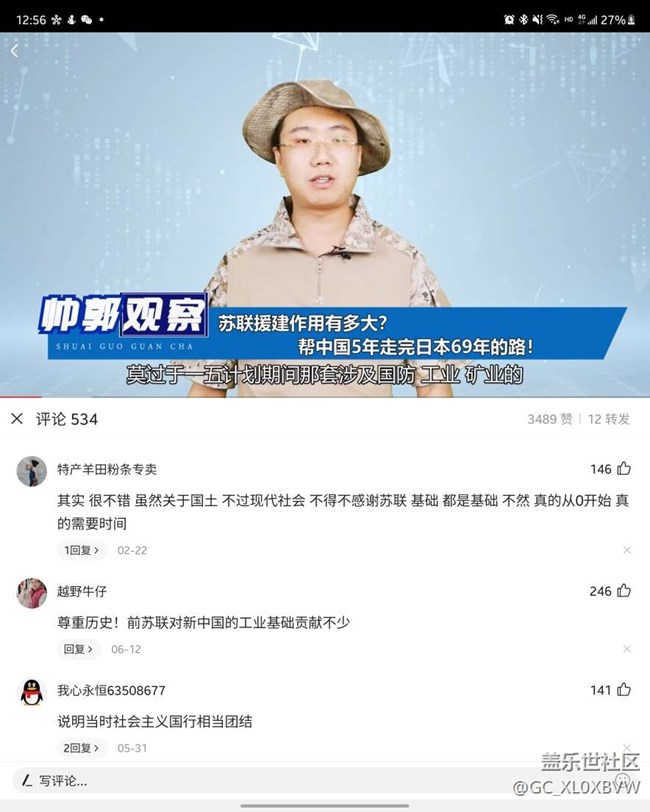Image resolution: width=650 pixels, height=812 pixels.
Task: Open the 12 转发 reposts count
Action: click(x=609, y=419)
